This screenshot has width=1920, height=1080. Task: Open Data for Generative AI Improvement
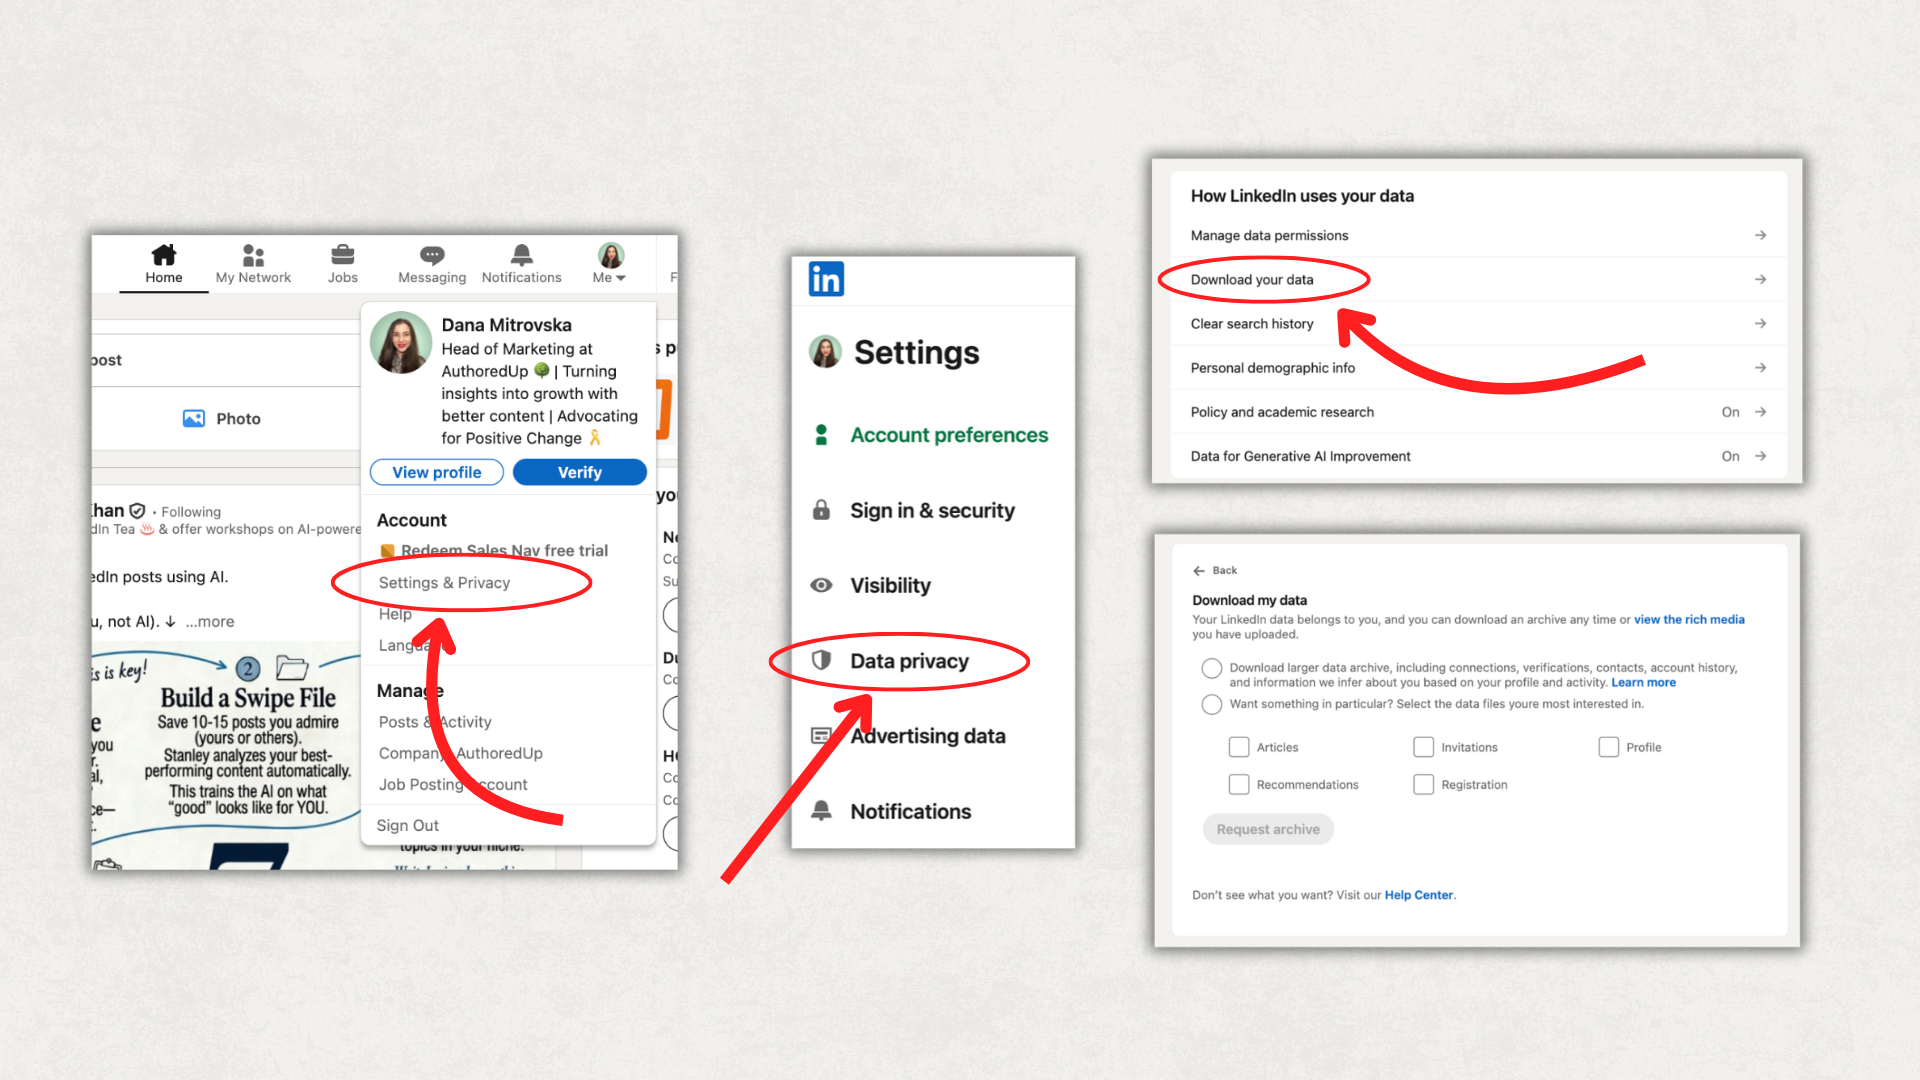click(x=1478, y=456)
